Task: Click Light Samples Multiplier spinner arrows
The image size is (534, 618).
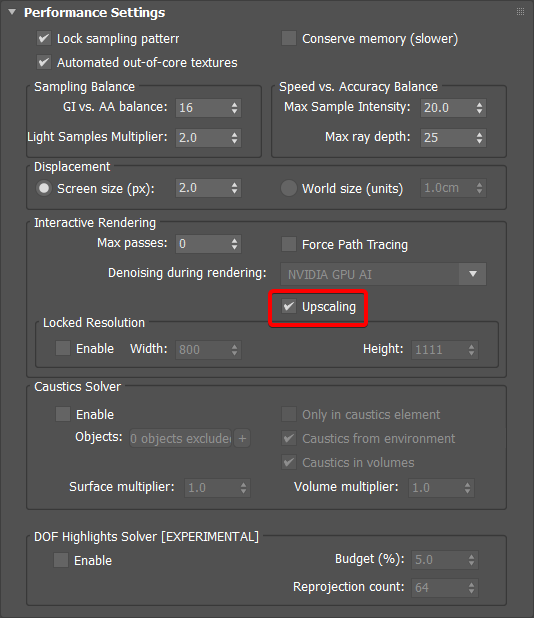Action: (x=234, y=138)
